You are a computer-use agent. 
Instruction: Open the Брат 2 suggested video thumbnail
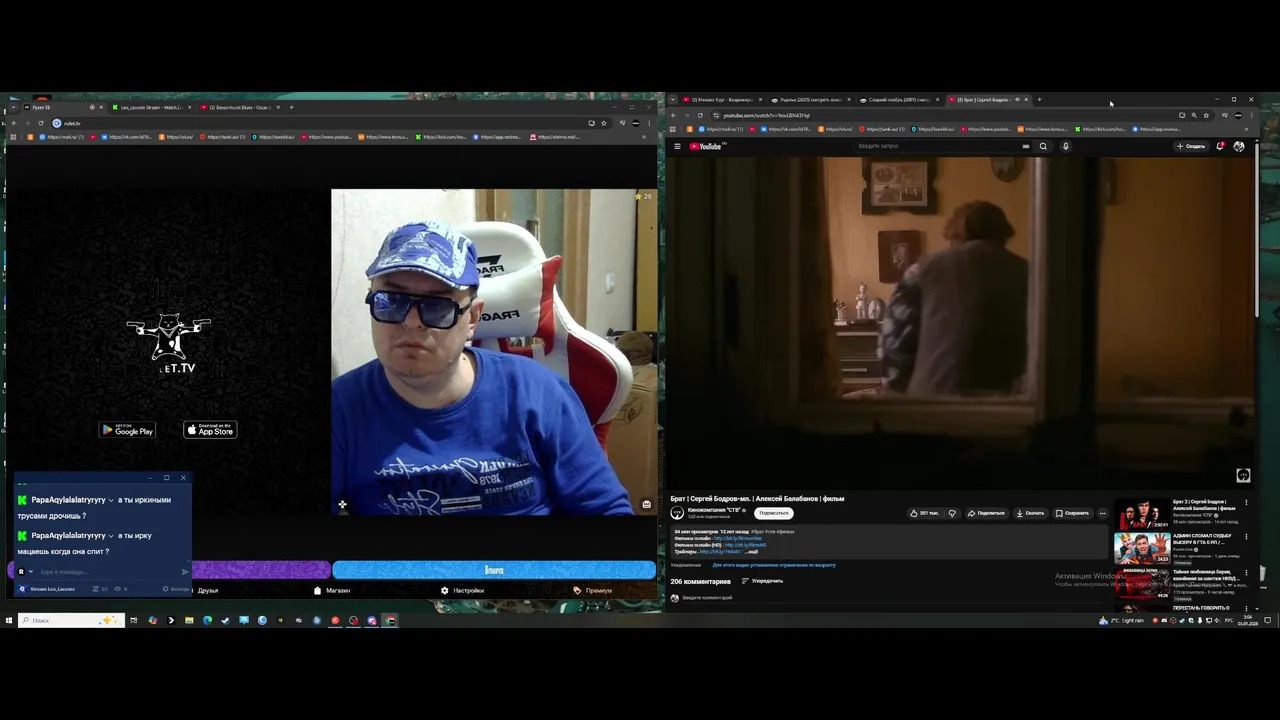tap(1142, 513)
